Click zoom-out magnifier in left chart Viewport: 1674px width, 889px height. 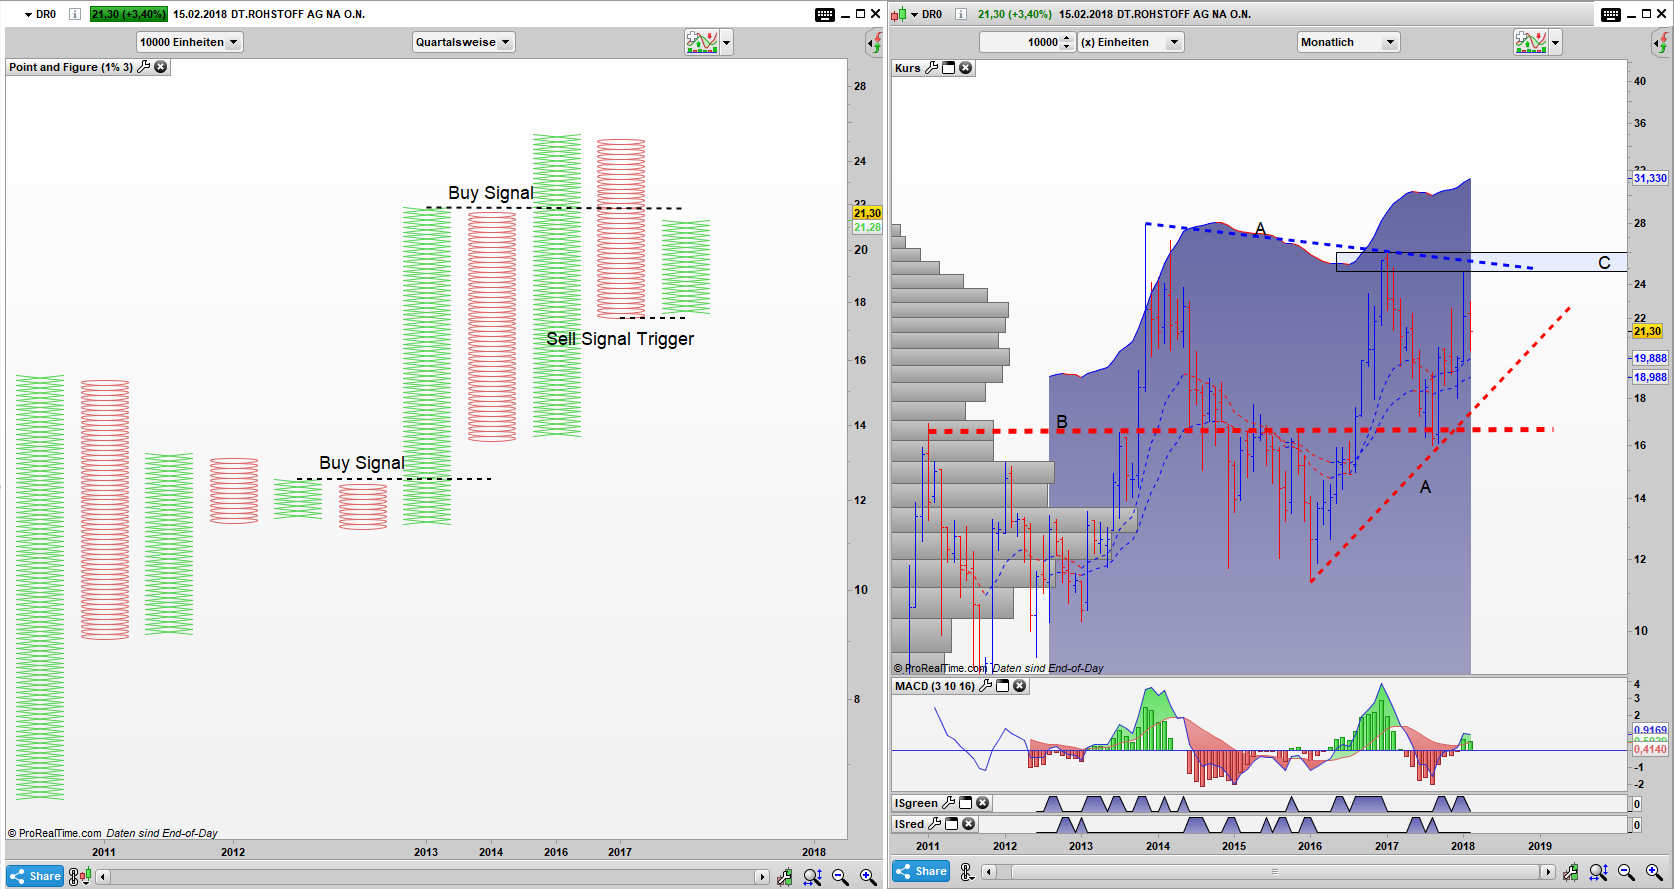click(x=840, y=877)
